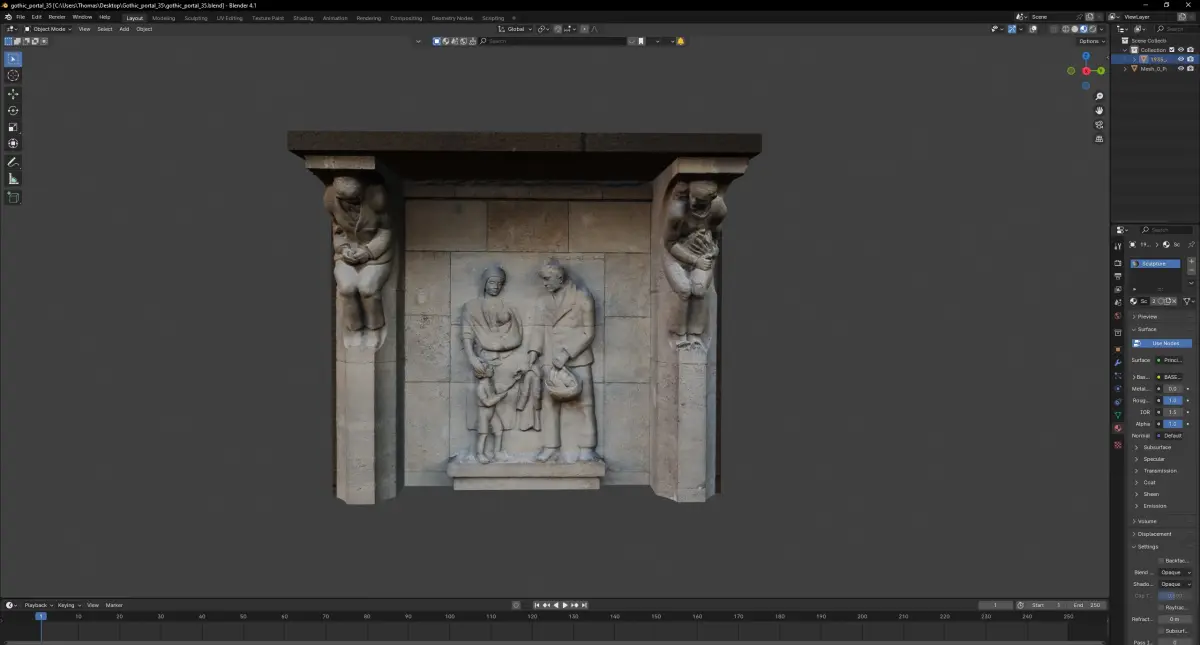Click the Blender logo menu icon
The image size is (1200, 645).
pos(7,17)
